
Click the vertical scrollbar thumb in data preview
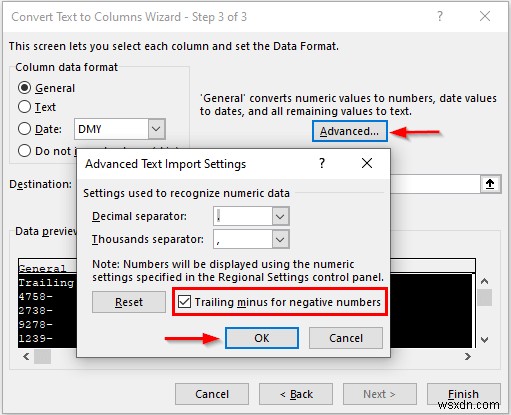point(485,297)
